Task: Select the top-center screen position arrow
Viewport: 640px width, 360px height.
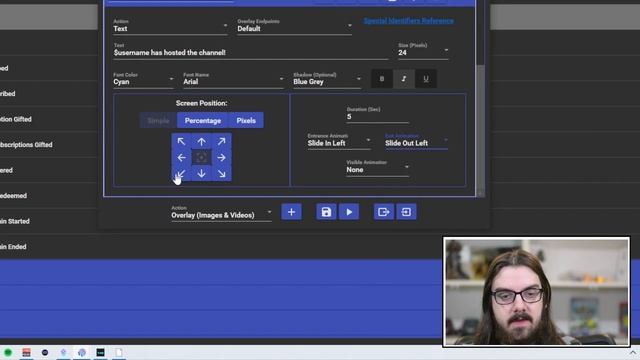Action: coord(201,142)
